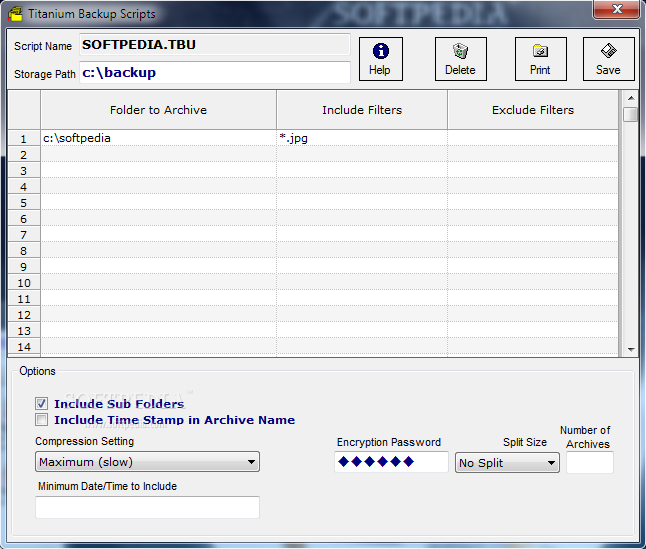Screen dimensions: 646x549
Task: Select row header 8
Action: tap(24, 251)
